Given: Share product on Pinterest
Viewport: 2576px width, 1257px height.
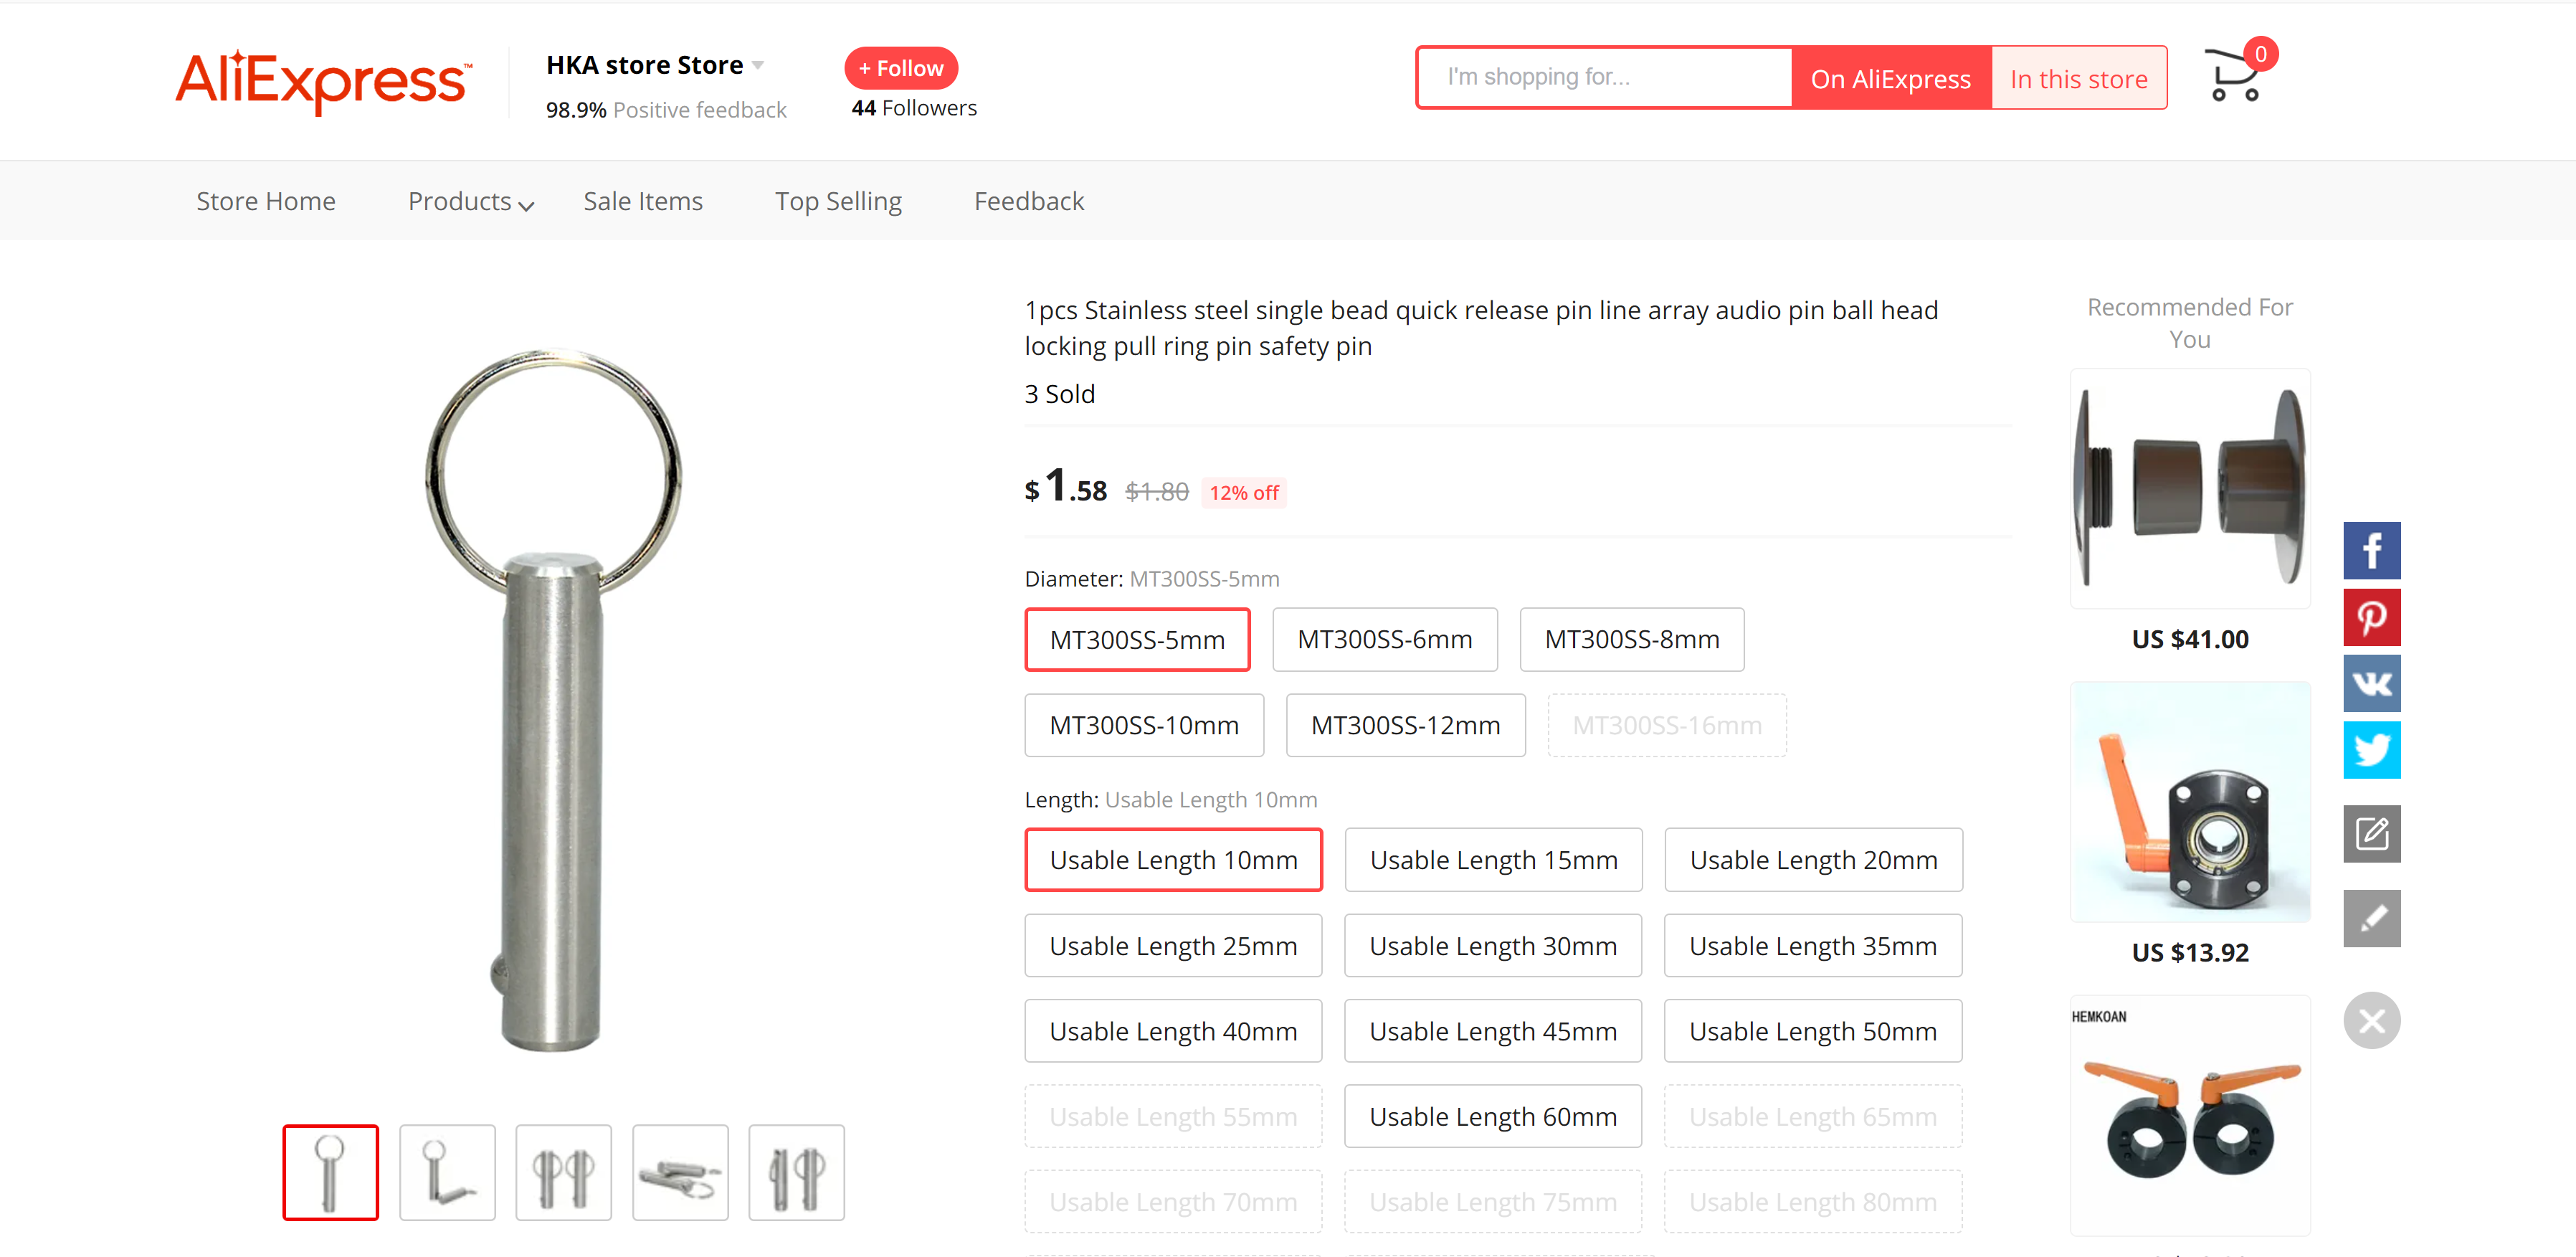Looking at the screenshot, I should [x=2371, y=617].
